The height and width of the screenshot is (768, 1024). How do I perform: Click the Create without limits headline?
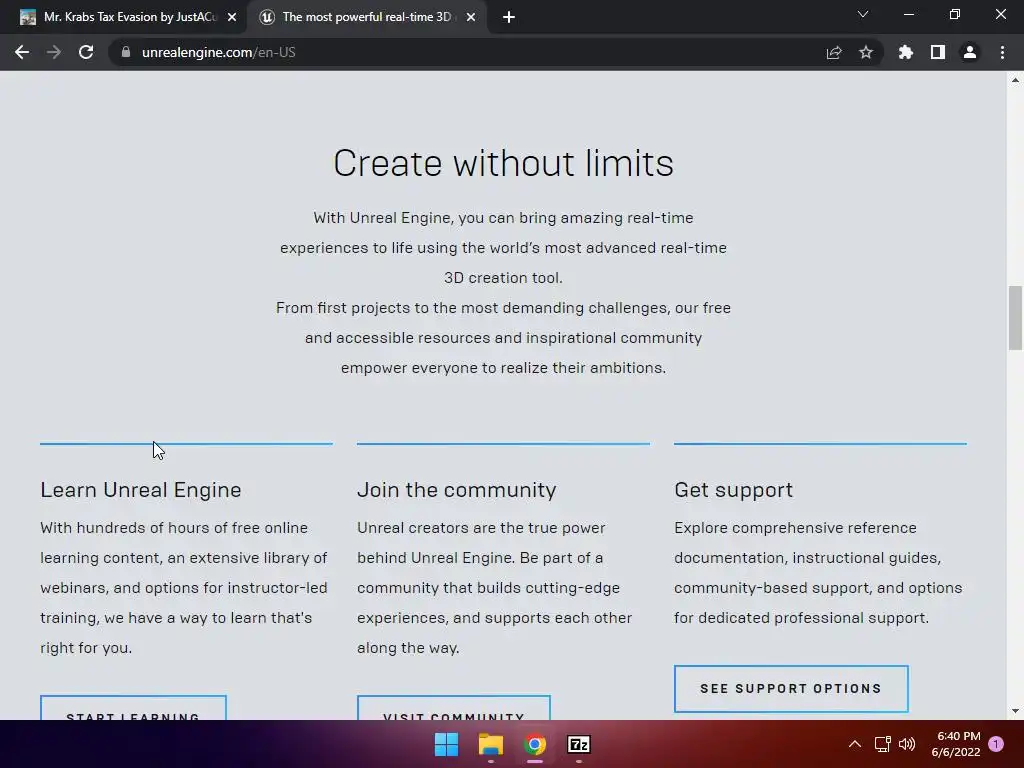[504, 163]
